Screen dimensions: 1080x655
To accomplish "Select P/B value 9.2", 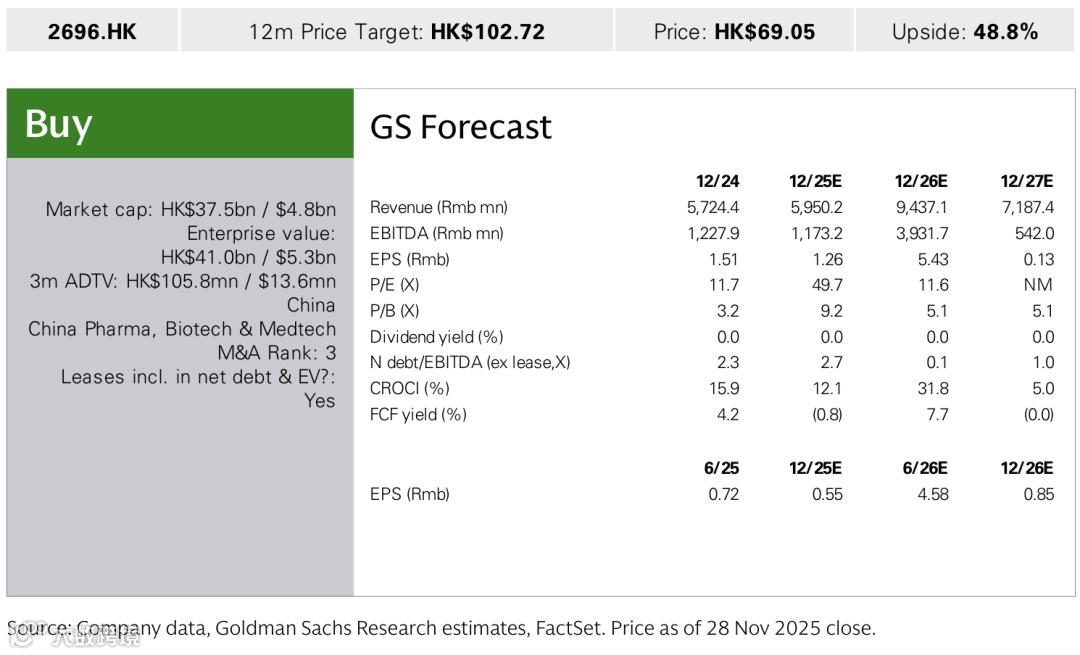I will tap(831, 311).
